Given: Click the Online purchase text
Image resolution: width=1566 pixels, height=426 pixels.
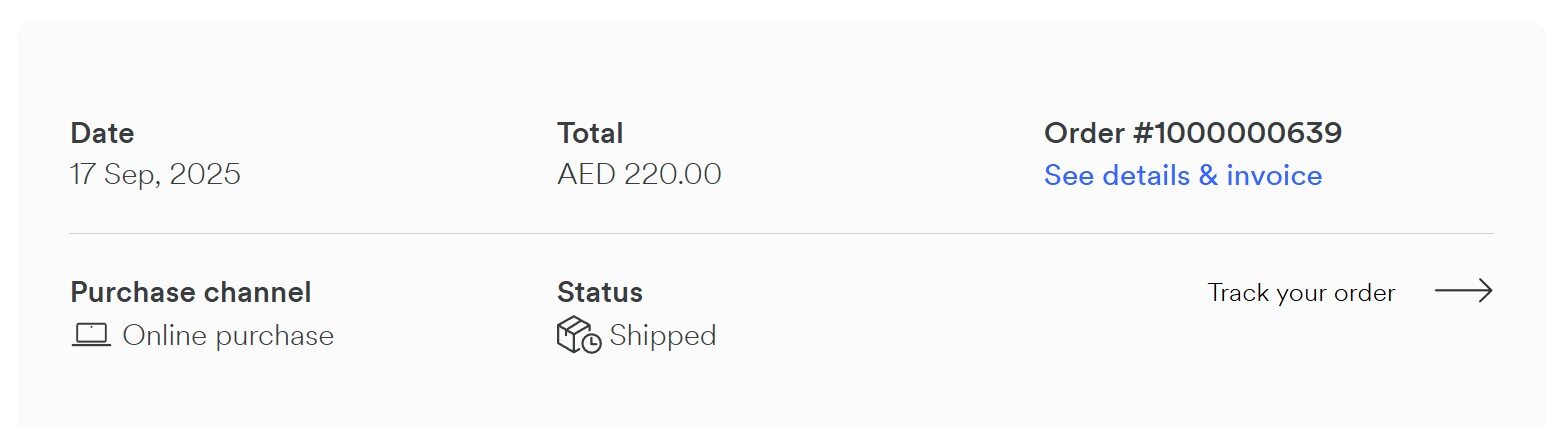Looking at the screenshot, I should [228, 335].
